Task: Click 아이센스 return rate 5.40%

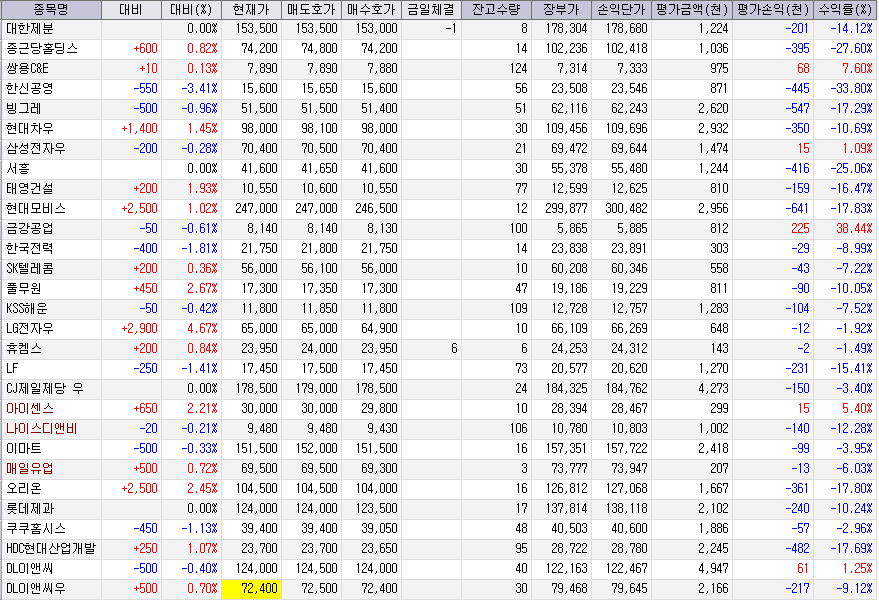Action: pyautogui.click(x=857, y=409)
